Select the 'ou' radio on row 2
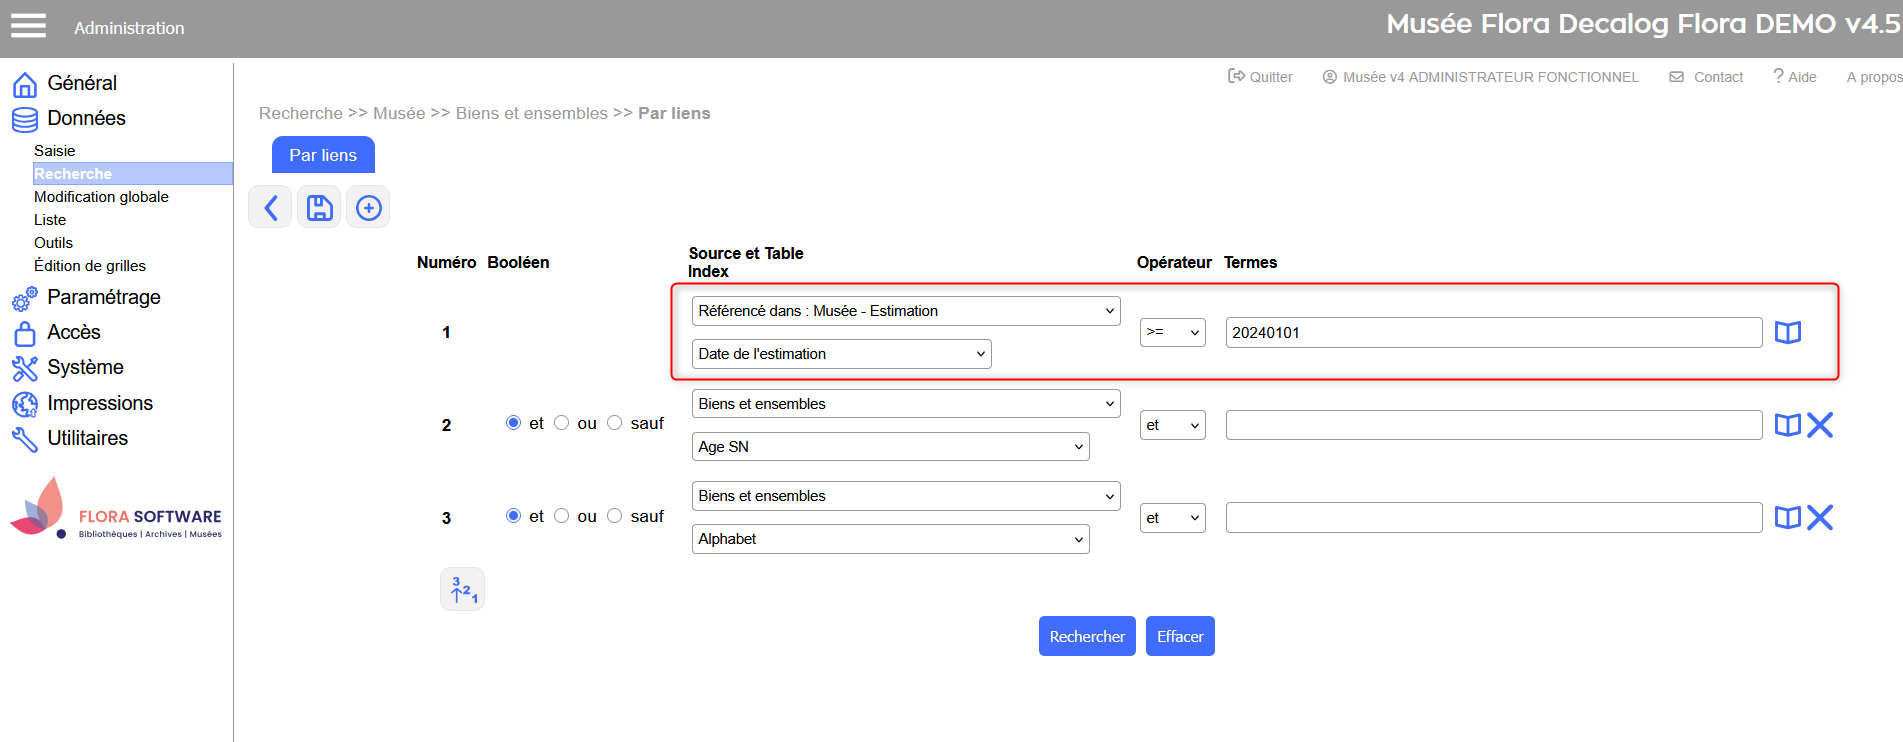The image size is (1903, 742). tap(562, 423)
